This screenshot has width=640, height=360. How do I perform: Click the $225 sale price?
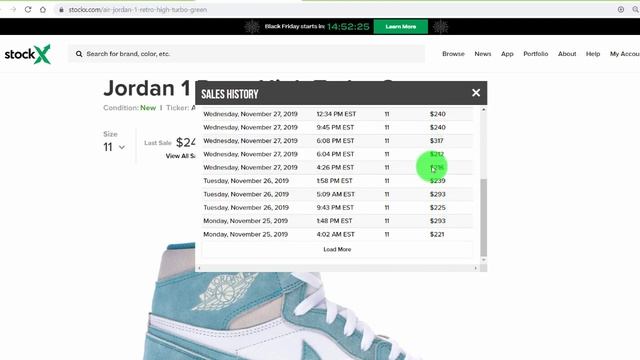(437, 208)
